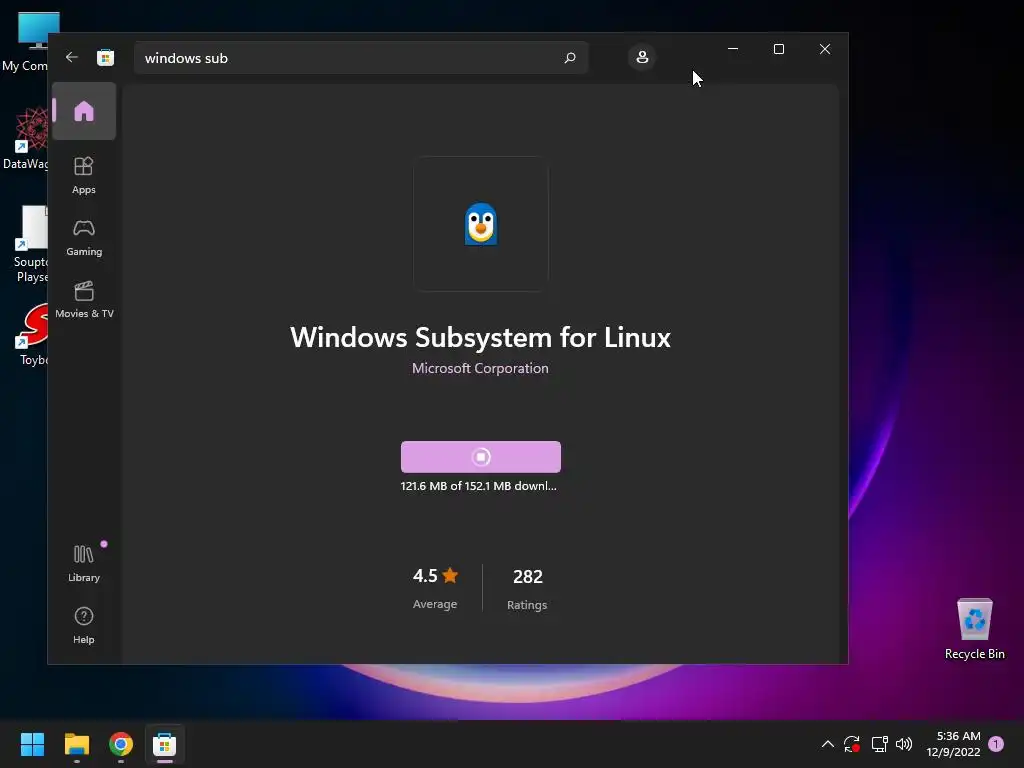Click the 4.5 average rating

pyautogui.click(x=435, y=588)
